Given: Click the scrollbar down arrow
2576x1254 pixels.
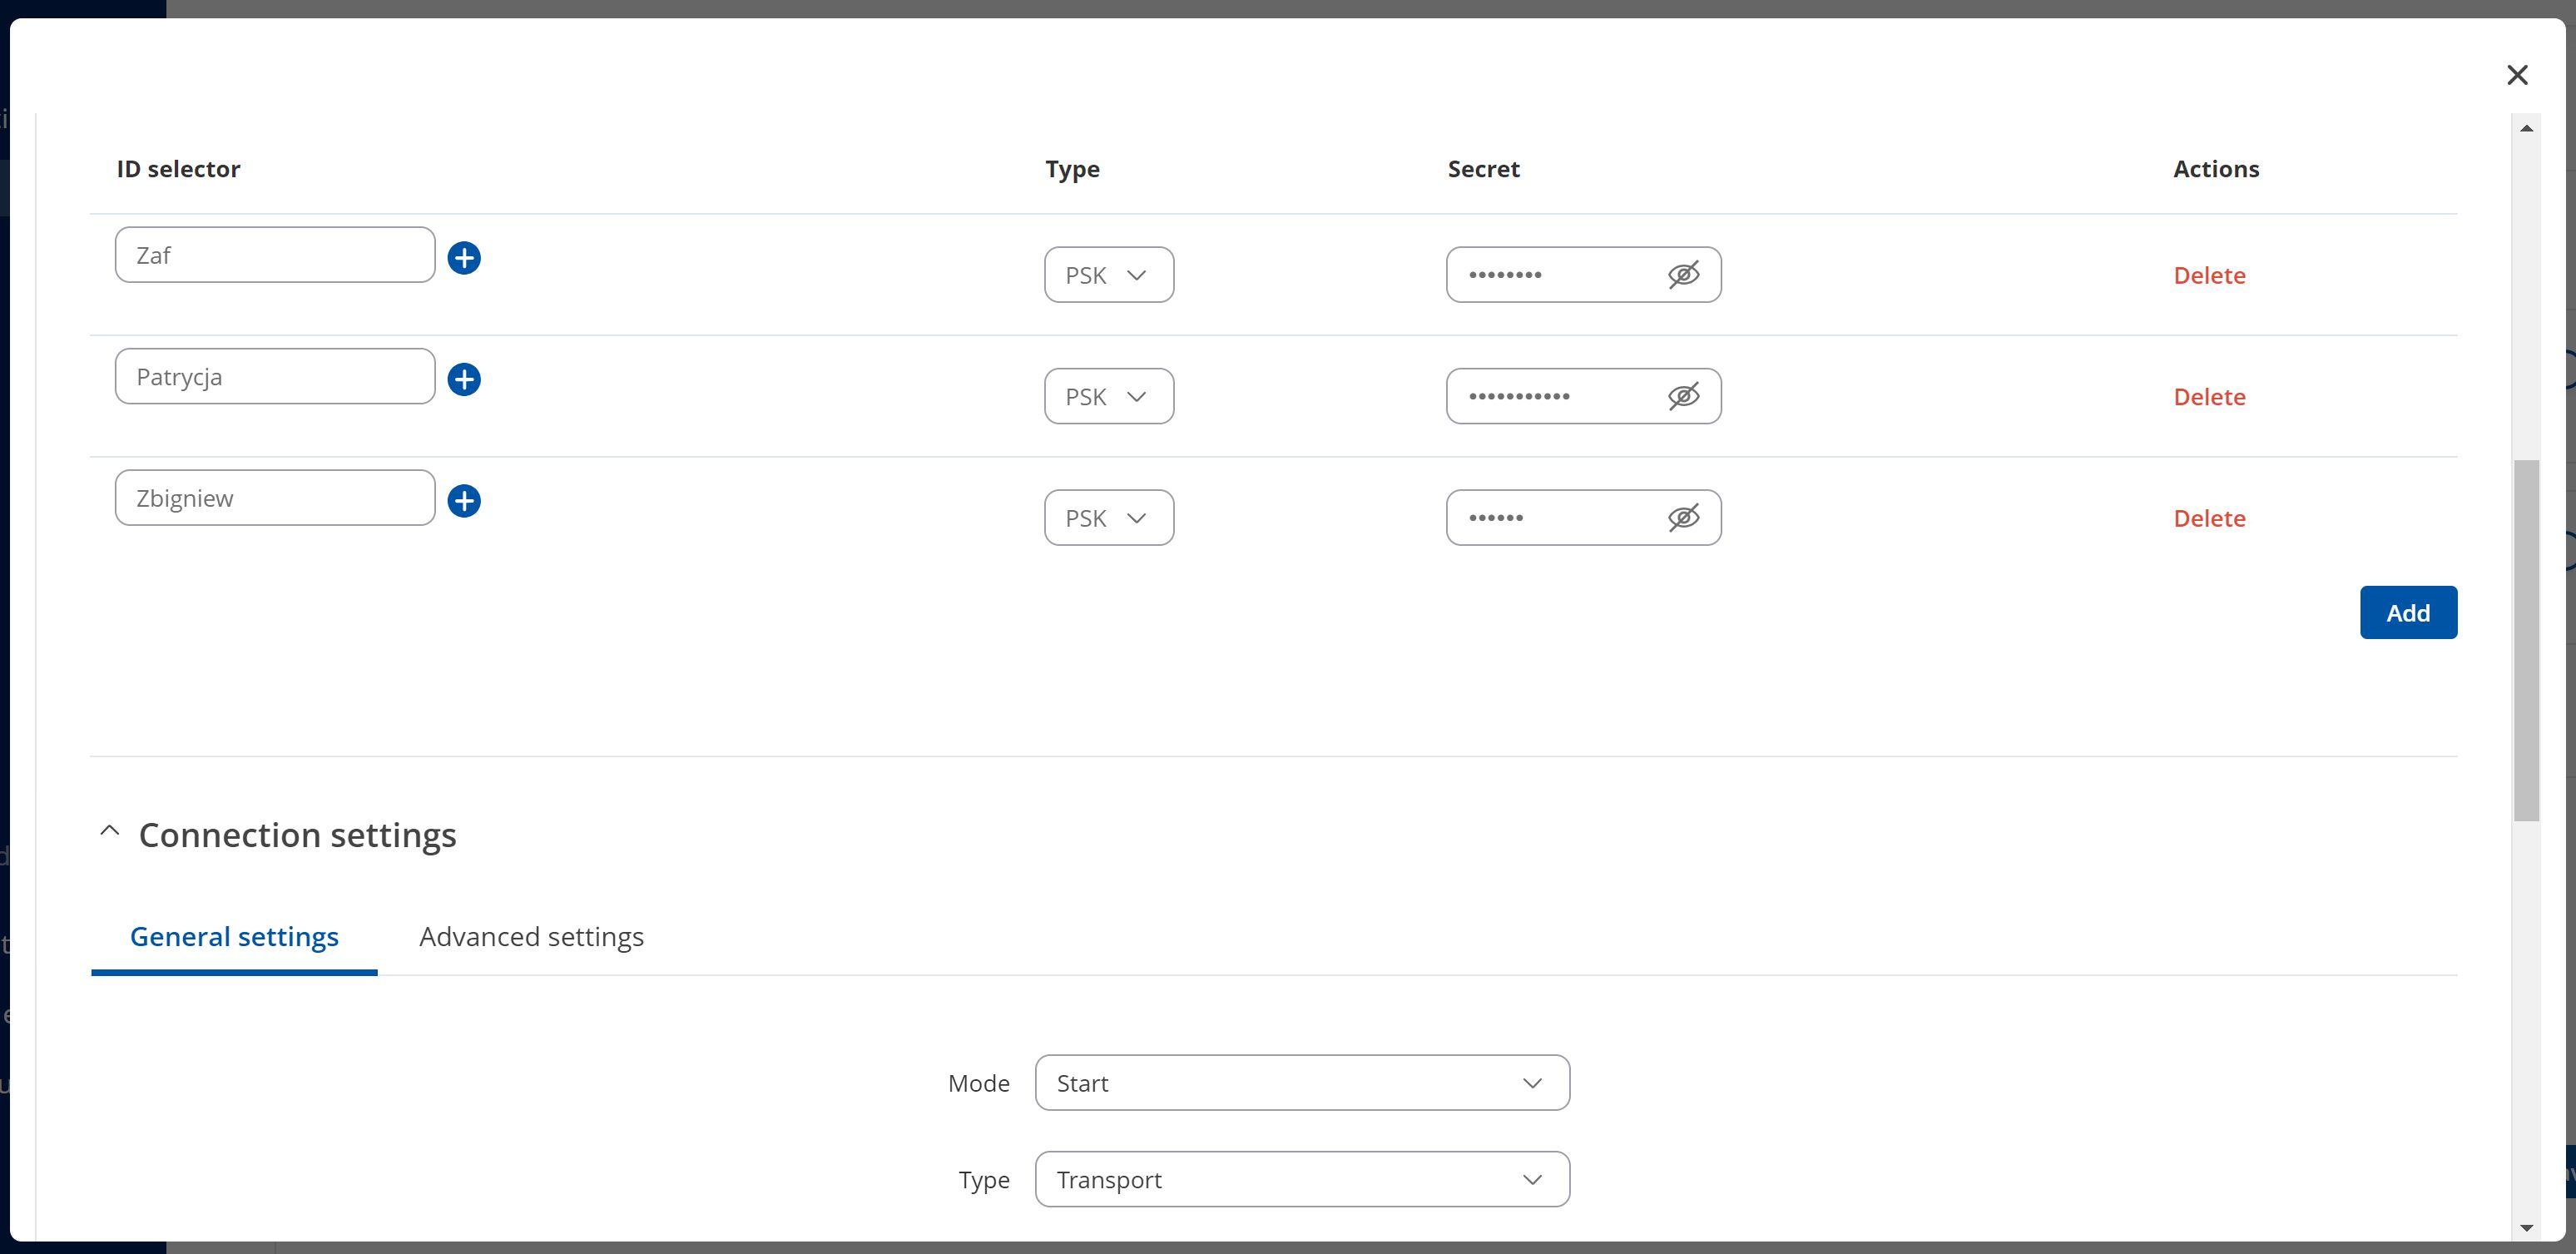Looking at the screenshot, I should point(2526,1227).
